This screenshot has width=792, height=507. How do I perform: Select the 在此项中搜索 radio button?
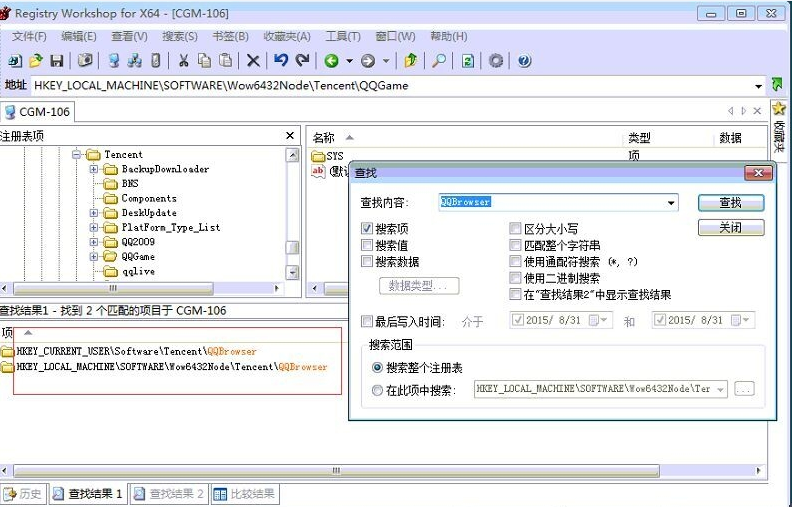click(377, 390)
